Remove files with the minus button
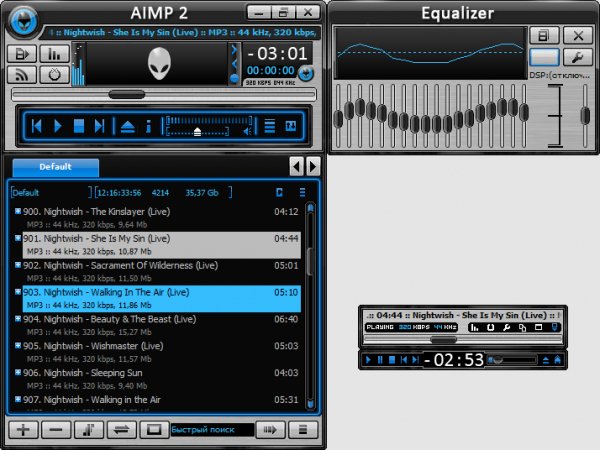 point(56,430)
